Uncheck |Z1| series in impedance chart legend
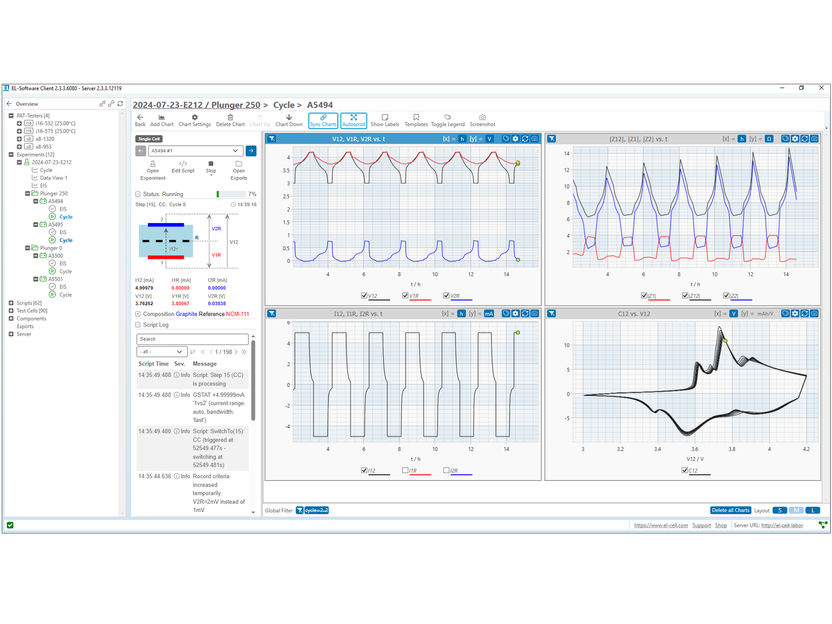 pyautogui.click(x=644, y=295)
